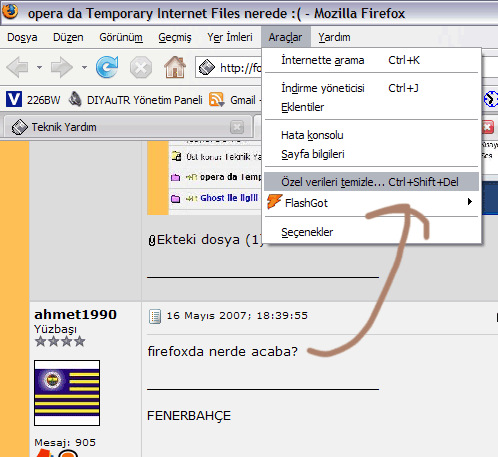
Task: Open the Gmail bookmark
Action: point(243,100)
